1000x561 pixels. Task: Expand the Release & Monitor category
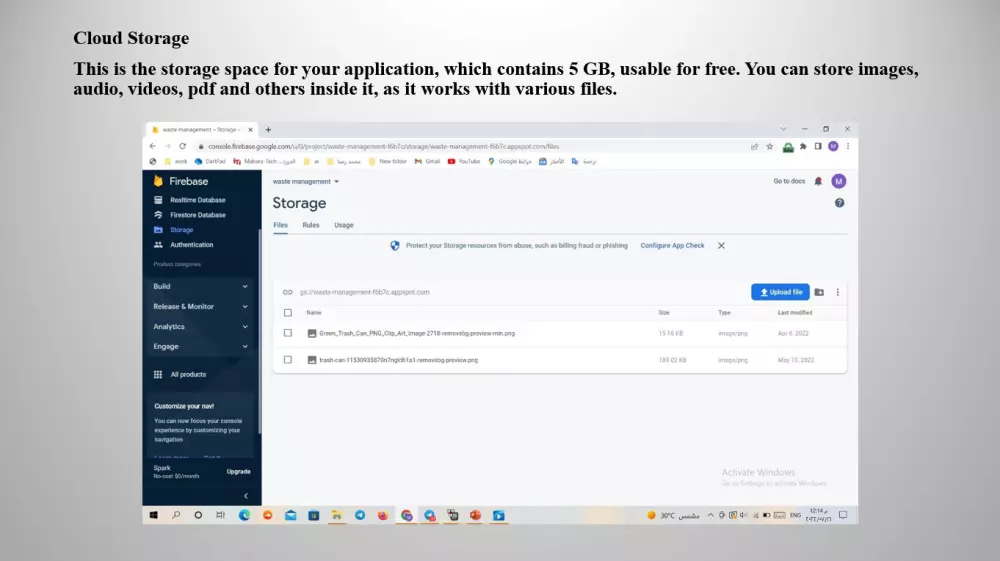coord(200,307)
